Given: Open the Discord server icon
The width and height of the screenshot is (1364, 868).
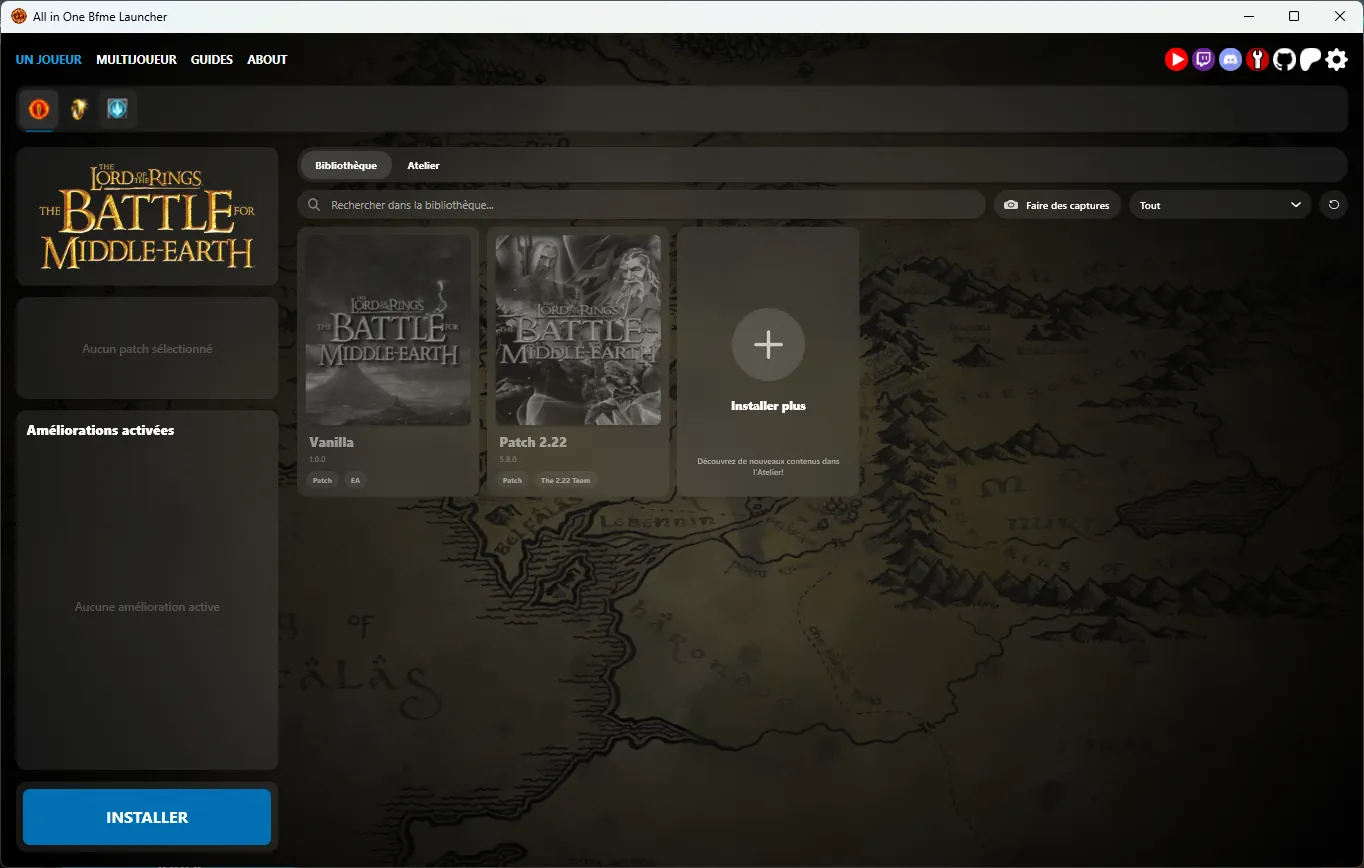Looking at the screenshot, I should (x=1230, y=60).
